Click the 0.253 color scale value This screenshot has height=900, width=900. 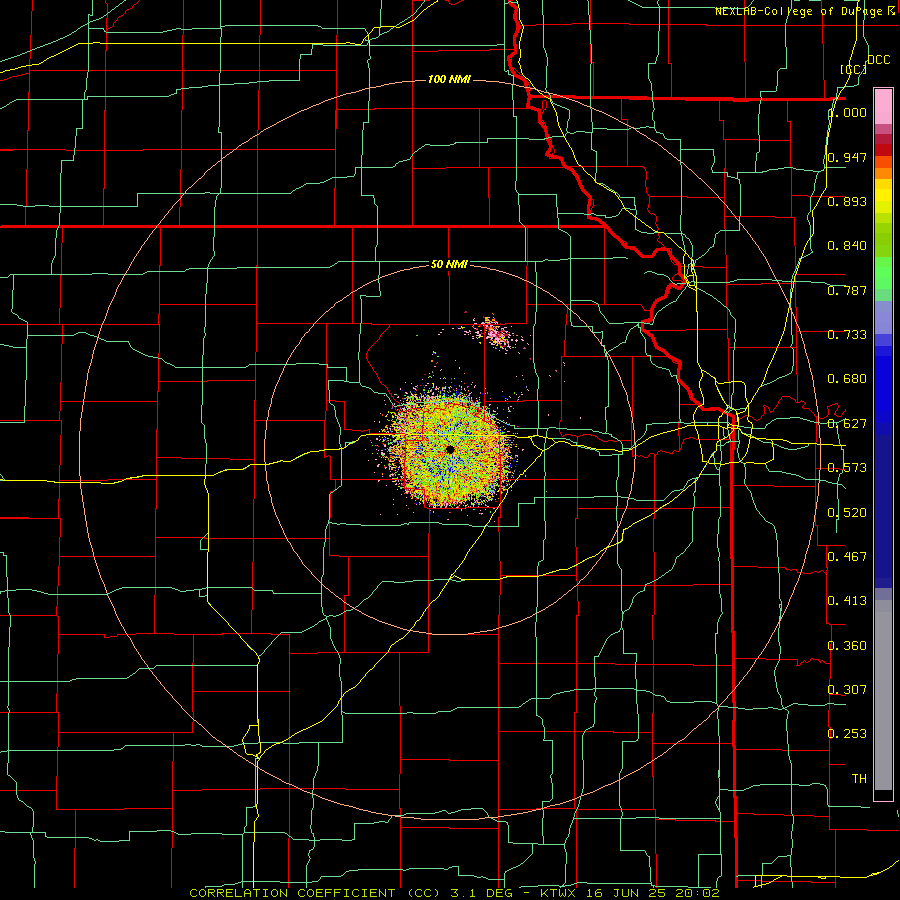pos(847,734)
